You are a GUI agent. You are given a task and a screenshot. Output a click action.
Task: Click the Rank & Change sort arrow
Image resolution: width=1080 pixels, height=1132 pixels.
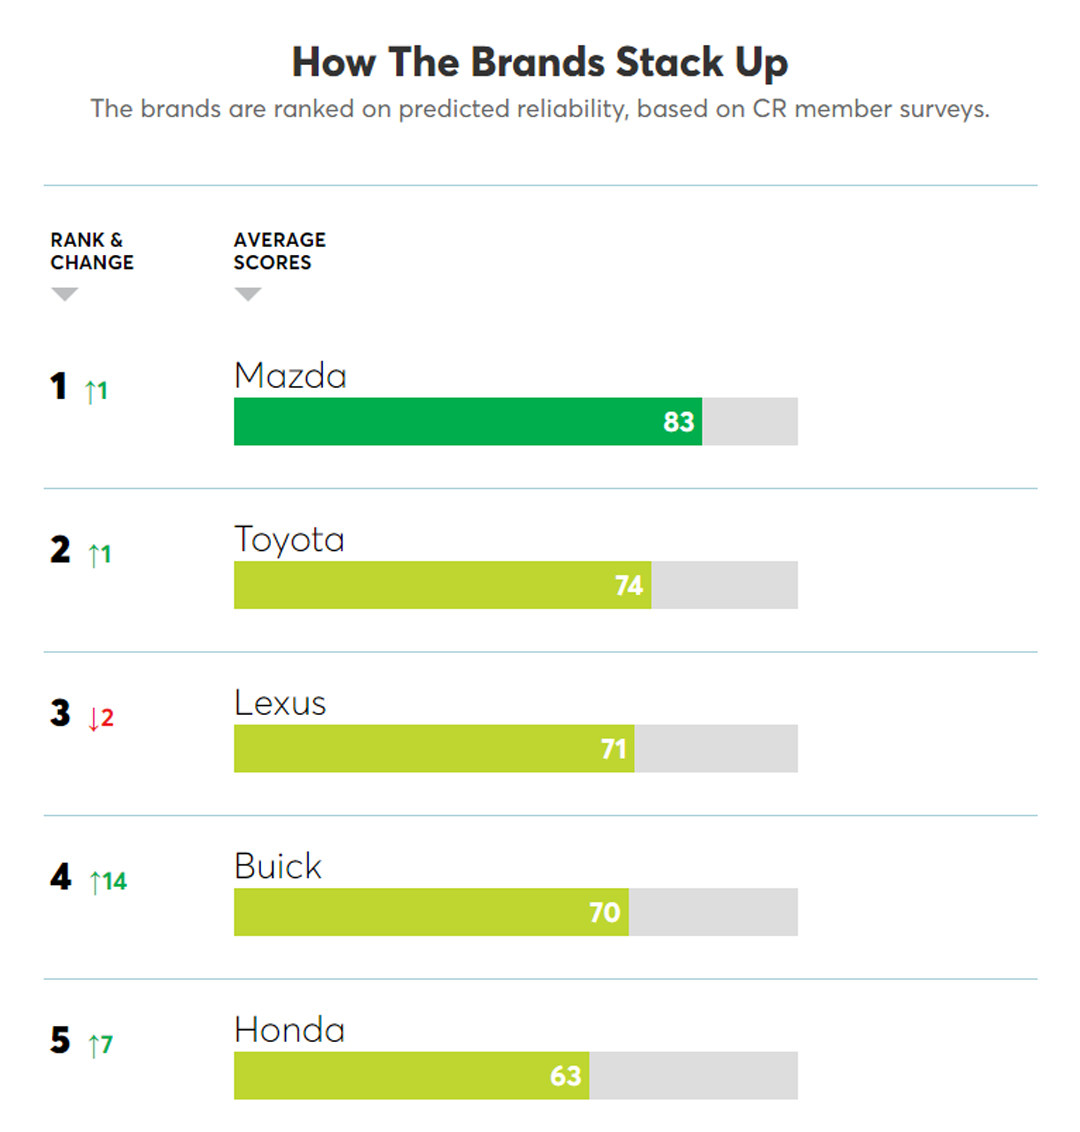65,294
